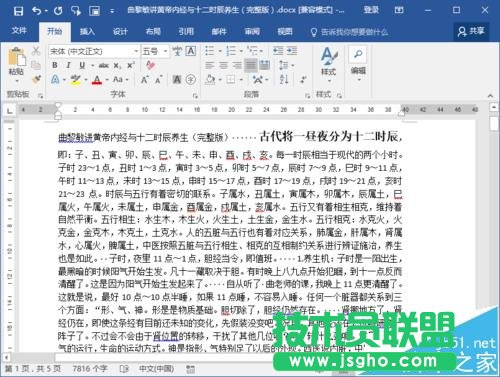Expand the Paste options arrow
This screenshot has width=500, height=377.
[16, 81]
